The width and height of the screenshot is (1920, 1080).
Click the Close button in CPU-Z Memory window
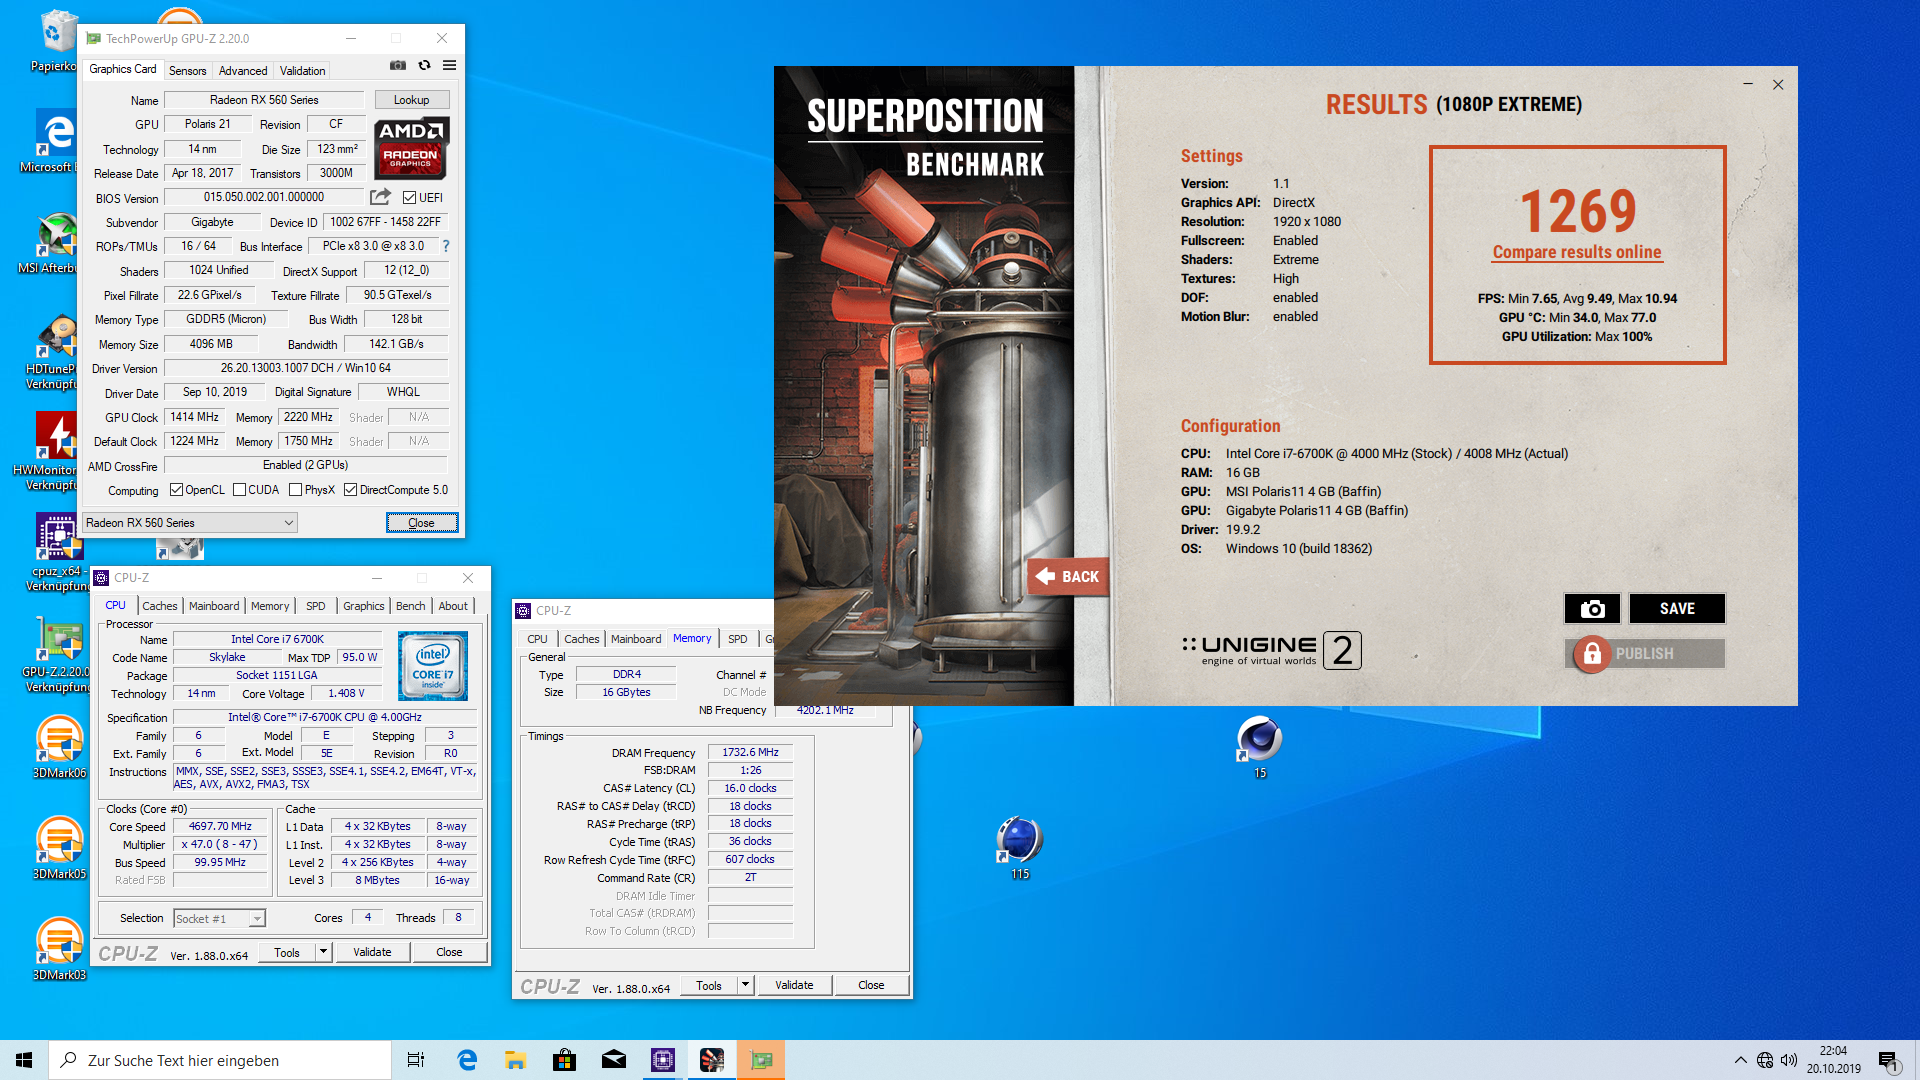[x=871, y=985]
